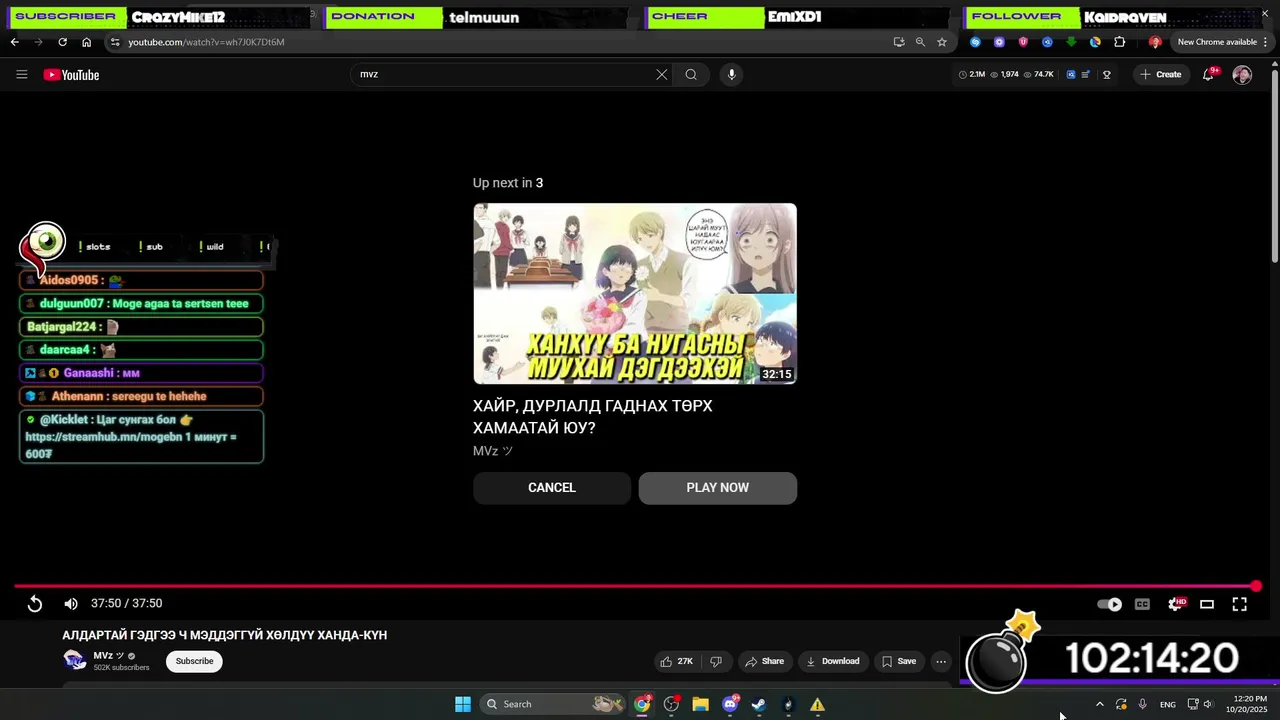Subscribe to the MVz channel
Screen dimensions: 1280x720
tap(194, 661)
